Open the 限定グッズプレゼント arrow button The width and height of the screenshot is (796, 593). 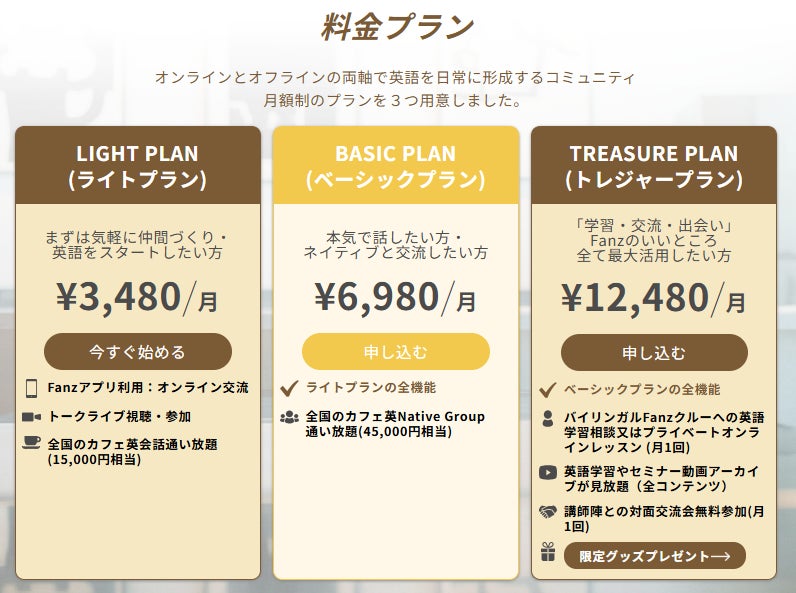coord(654,556)
